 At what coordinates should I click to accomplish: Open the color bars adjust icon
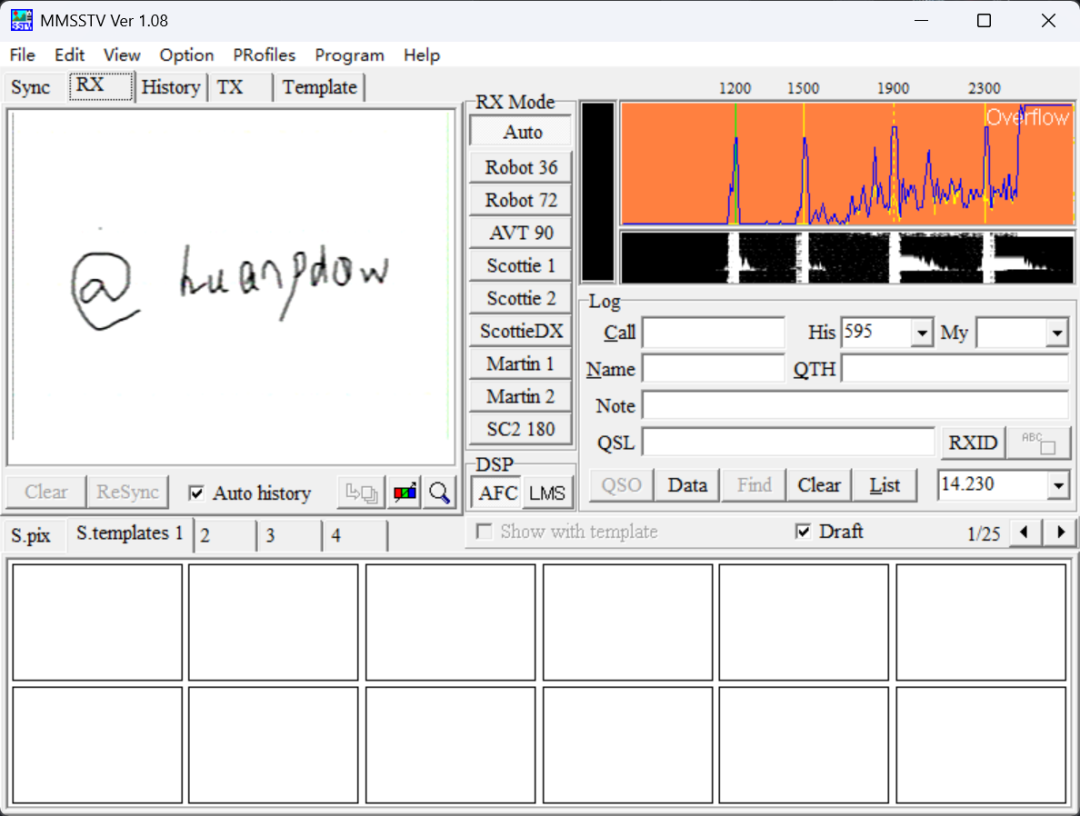(x=405, y=492)
